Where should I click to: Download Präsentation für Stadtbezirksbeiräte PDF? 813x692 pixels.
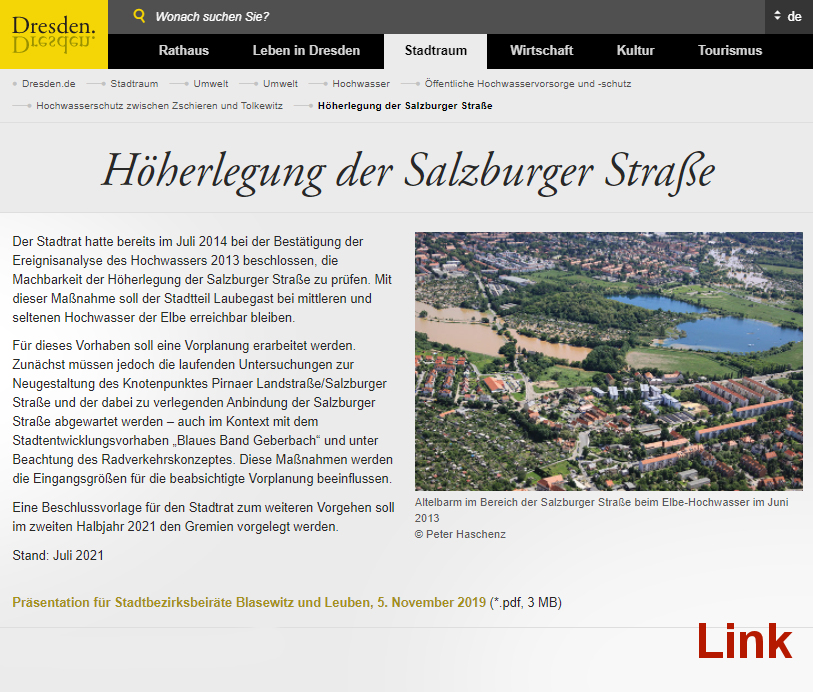(x=249, y=602)
